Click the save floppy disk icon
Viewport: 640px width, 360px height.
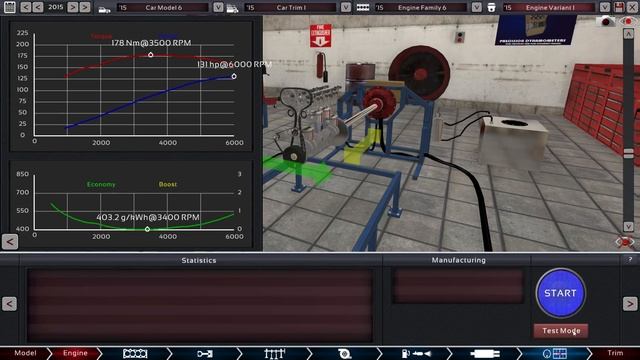[x=619, y=7]
